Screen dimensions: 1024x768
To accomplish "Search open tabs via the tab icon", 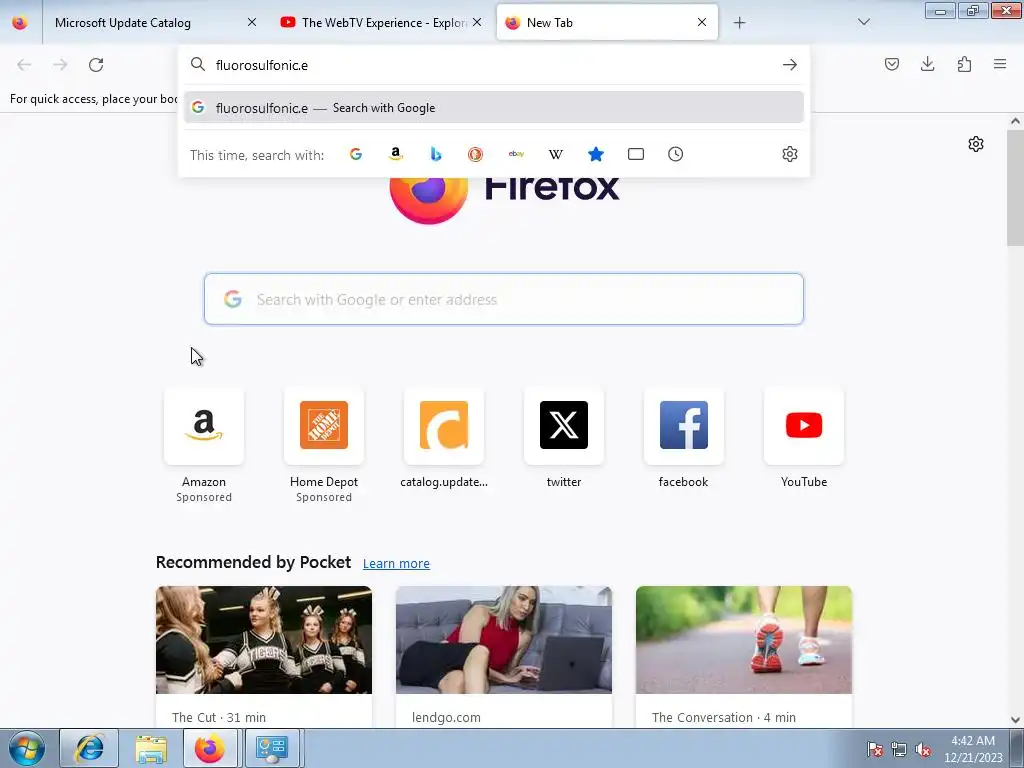I will point(635,154).
